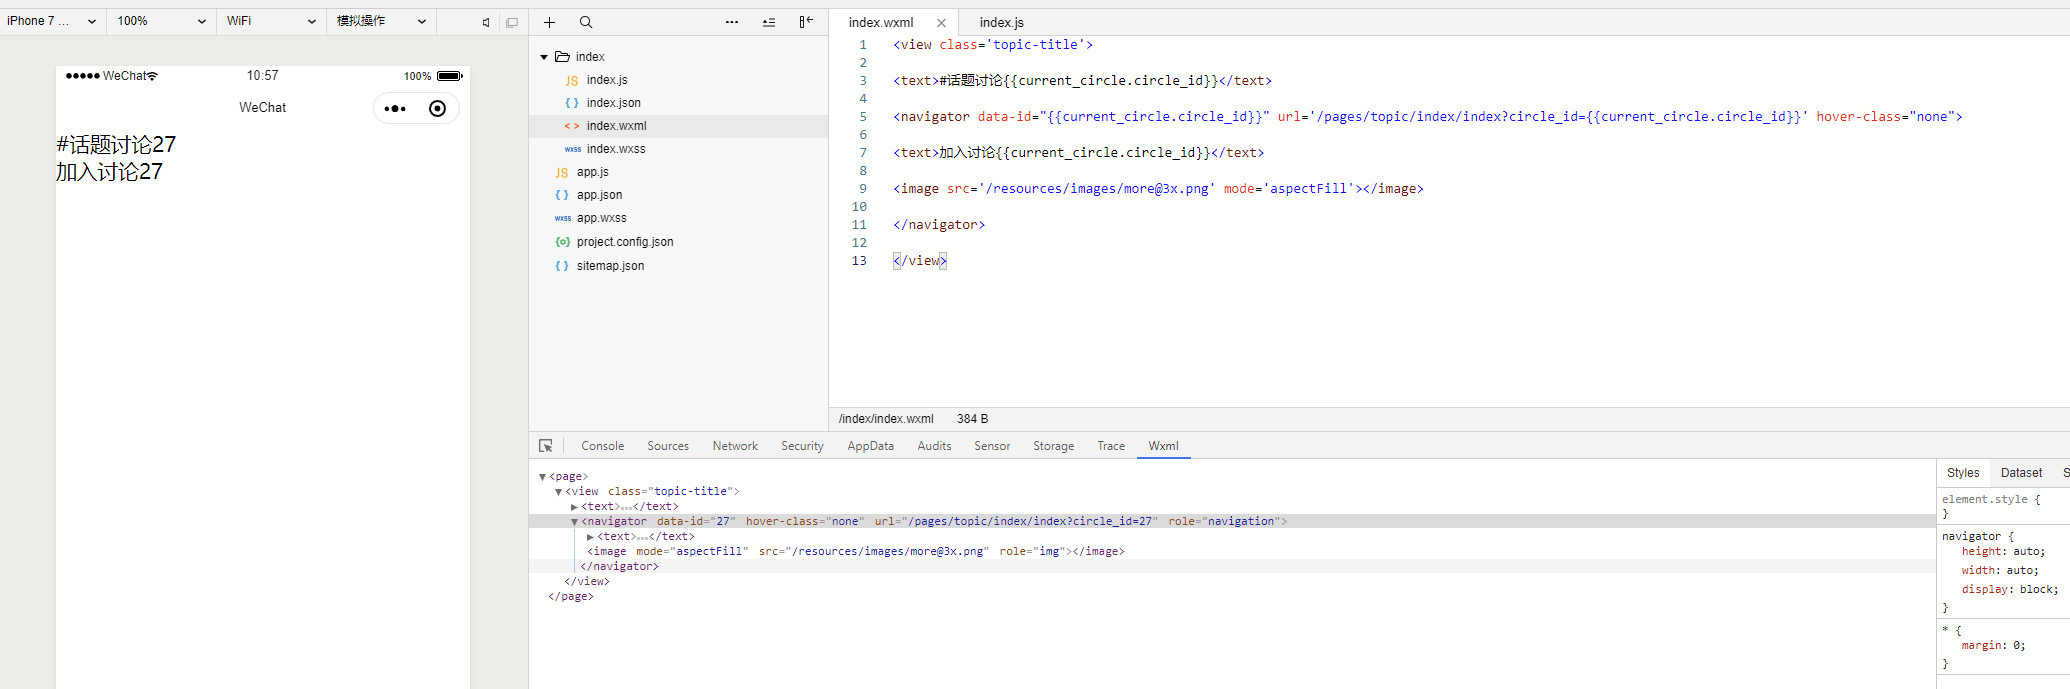Tap the capsule close circle button in simulator
This screenshot has height=689, width=2070.
437,108
